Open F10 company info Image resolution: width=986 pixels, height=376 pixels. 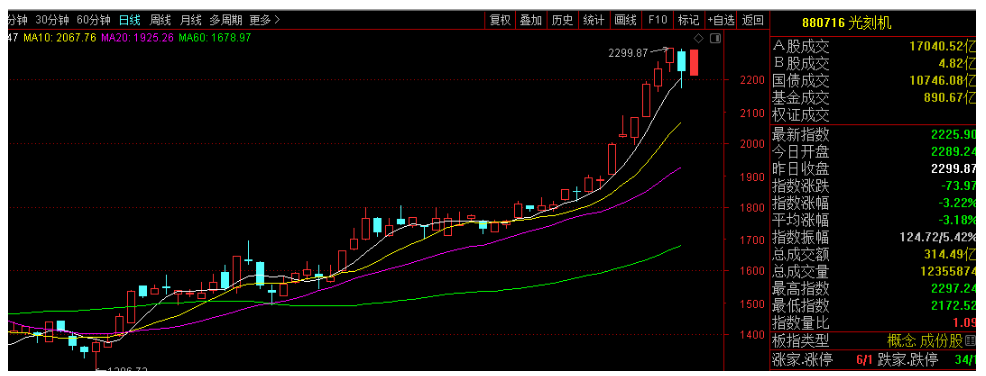(x=657, y=20)
